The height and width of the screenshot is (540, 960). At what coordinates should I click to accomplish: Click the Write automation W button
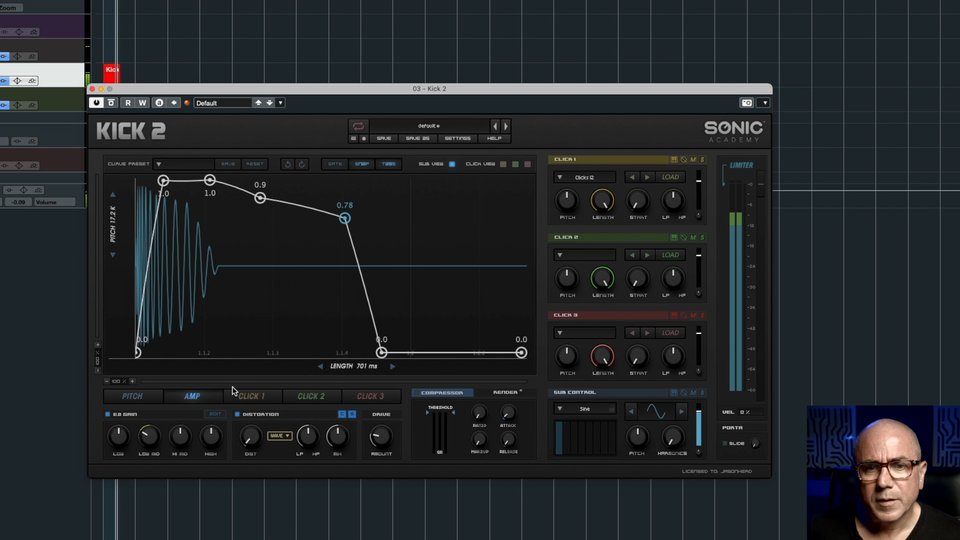pos(142,103)
